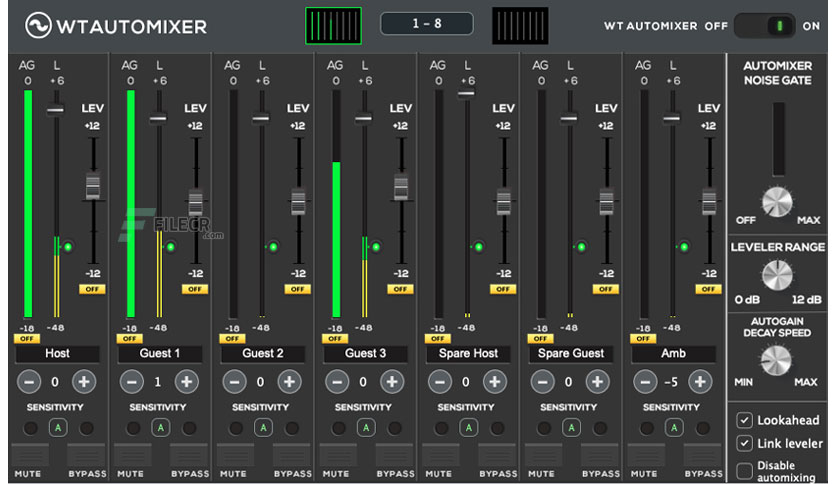Decrease Spare Host sensitivity with minus button
This screenshot has width=836, height=484.
click(440, 382)
